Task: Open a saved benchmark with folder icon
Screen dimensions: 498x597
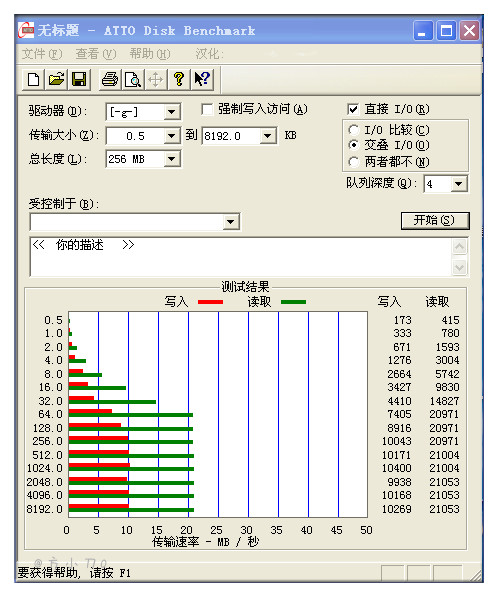Action: (56, 80)
